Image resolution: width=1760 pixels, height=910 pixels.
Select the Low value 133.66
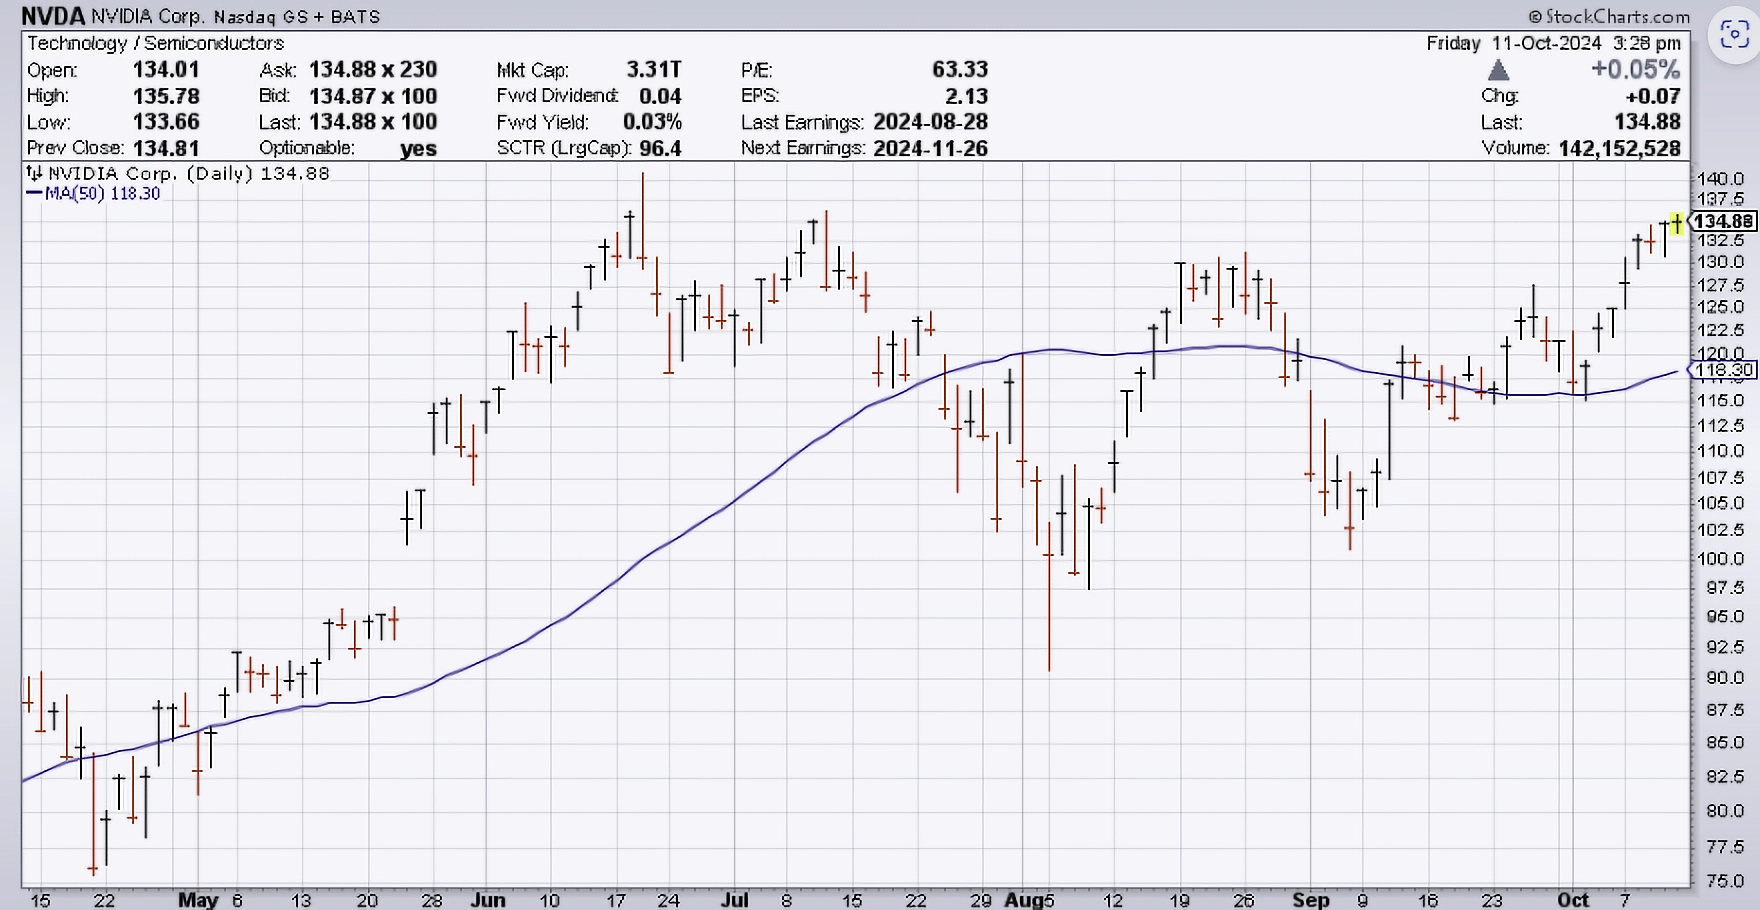coord(166,122)
